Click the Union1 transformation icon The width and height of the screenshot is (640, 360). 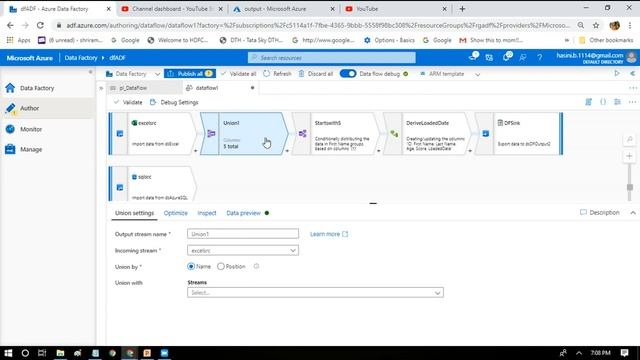coord(211,133)
